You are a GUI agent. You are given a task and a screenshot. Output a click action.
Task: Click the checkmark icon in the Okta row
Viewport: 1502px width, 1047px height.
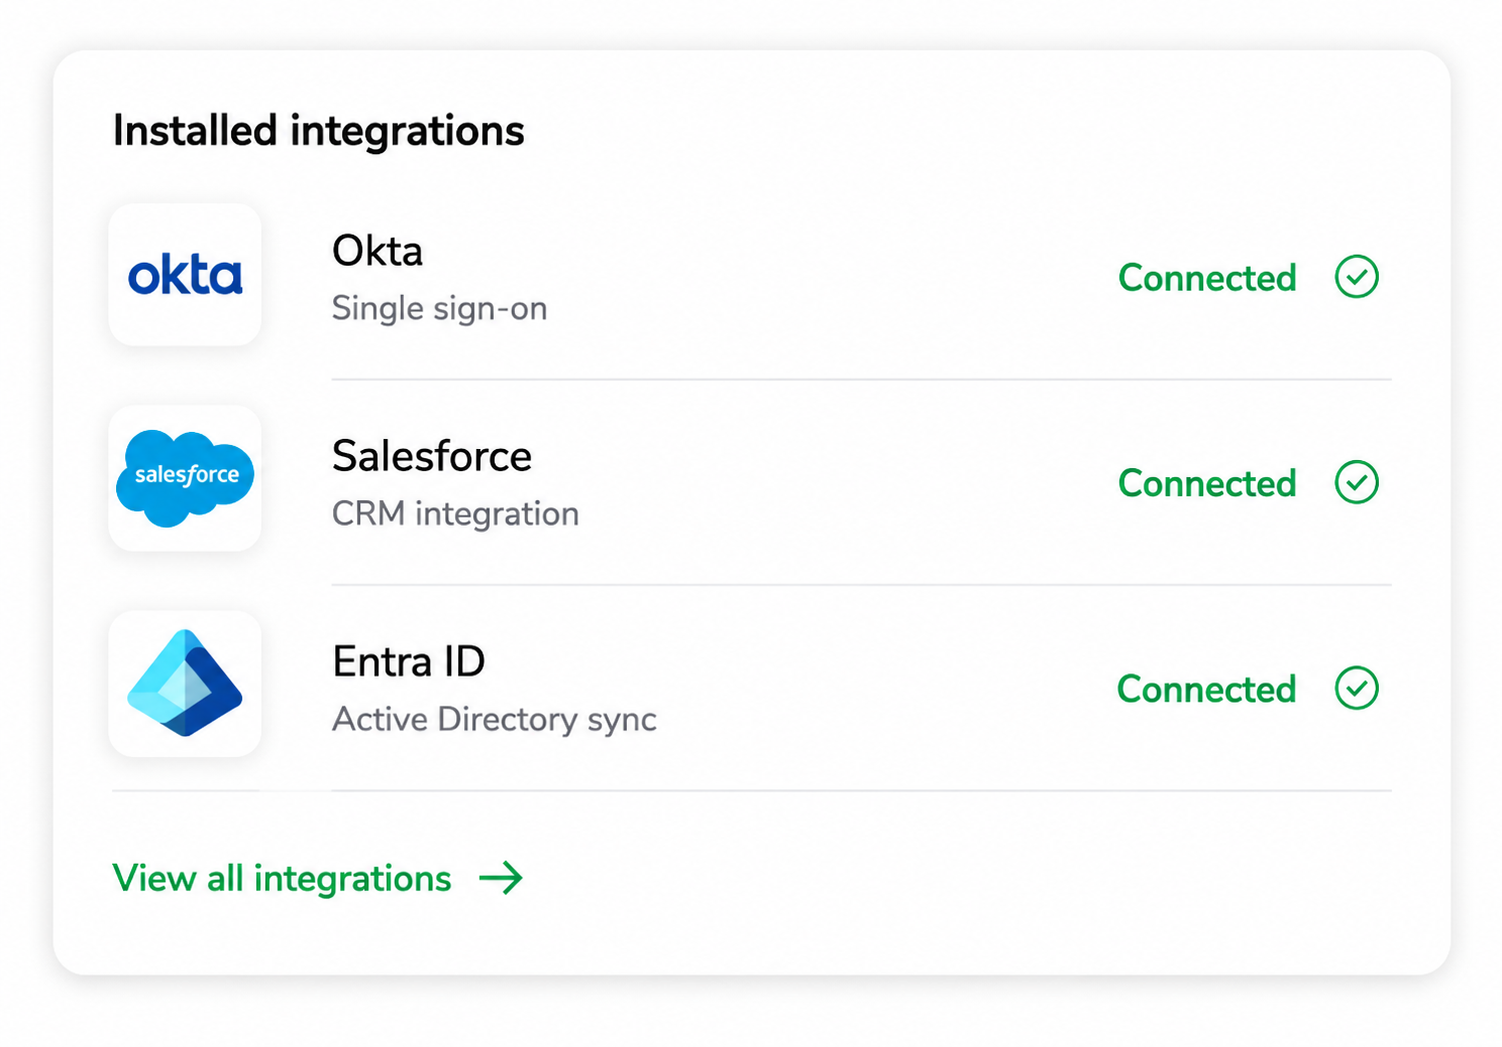(x=1357, y=277)
